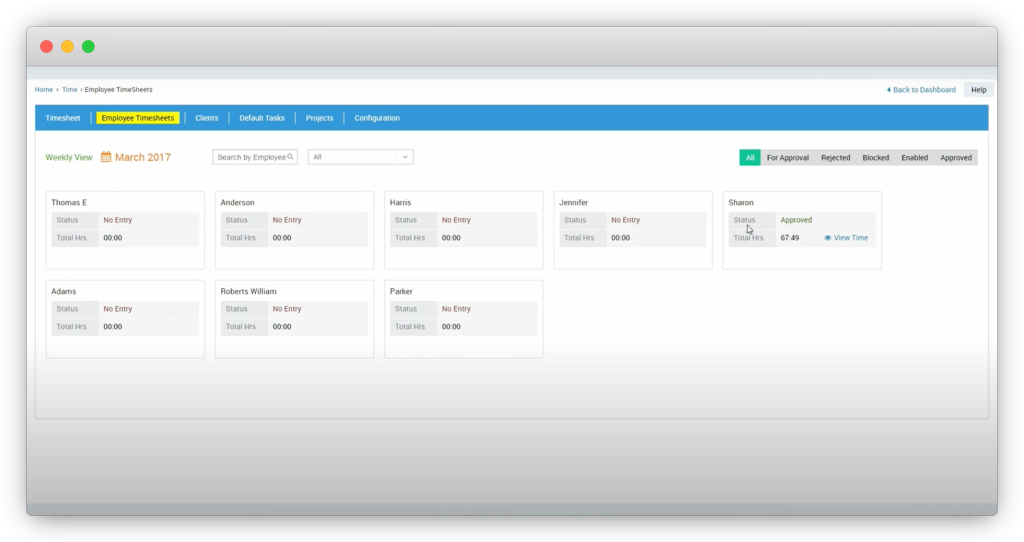The height and width of the screenshot is (542, 1024).
Task: Click the March 2017 date label
Action: point(142,157)
